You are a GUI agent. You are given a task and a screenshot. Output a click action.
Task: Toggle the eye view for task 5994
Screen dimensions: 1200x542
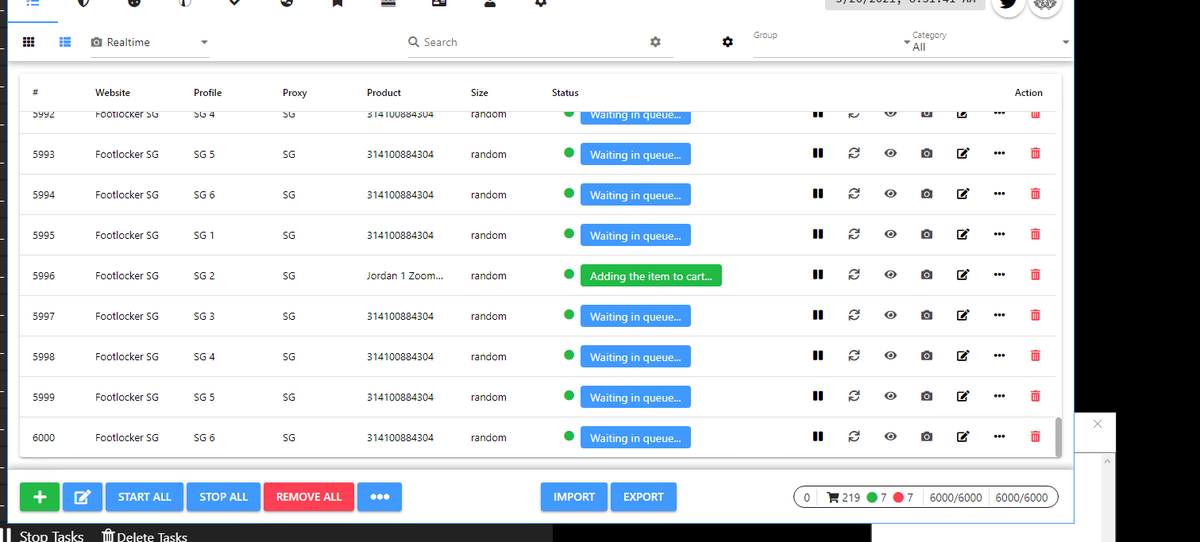pyautogui.click(x=890, y=194)
